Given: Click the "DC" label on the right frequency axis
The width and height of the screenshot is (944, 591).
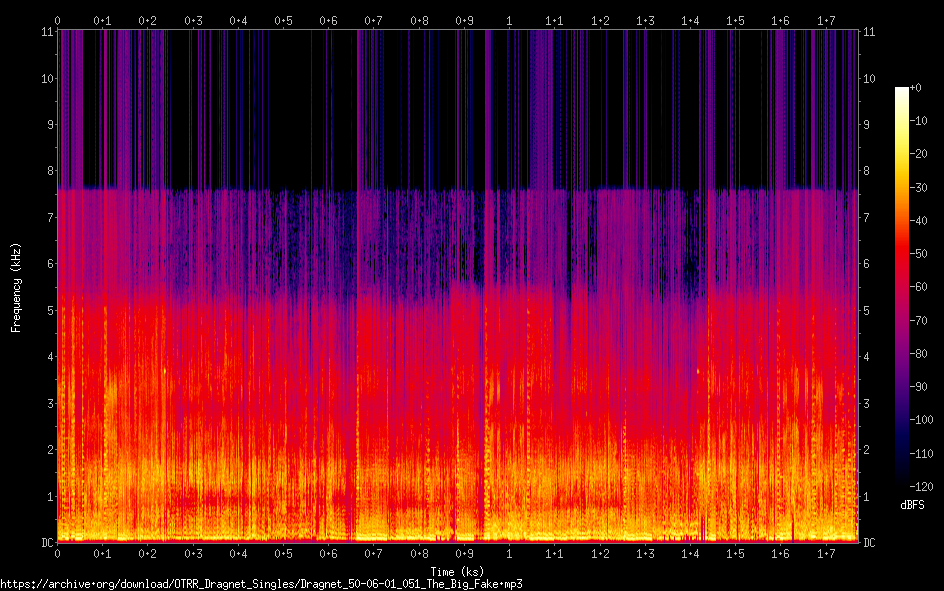Looking at the screenshot, I should coord(870,542).
